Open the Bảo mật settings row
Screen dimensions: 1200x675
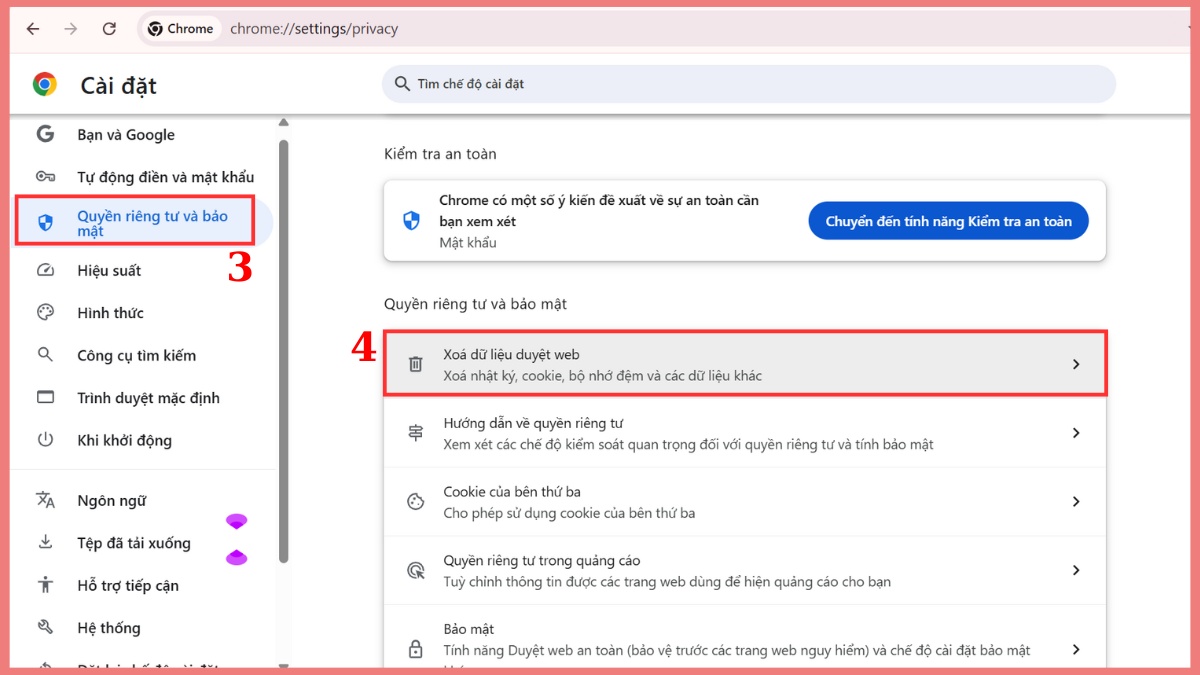745,637
